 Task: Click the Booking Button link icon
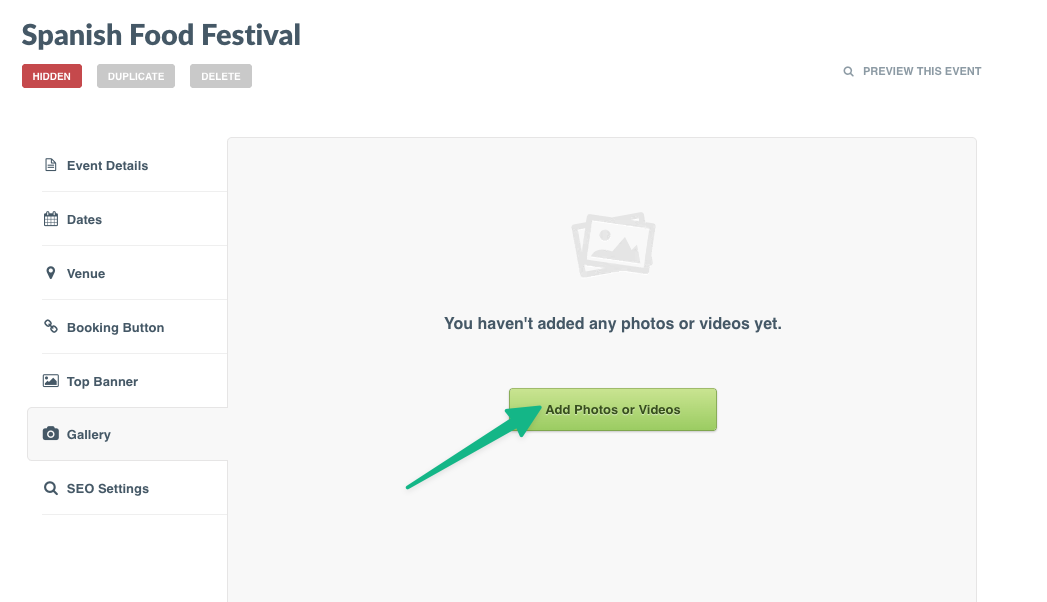50,327
